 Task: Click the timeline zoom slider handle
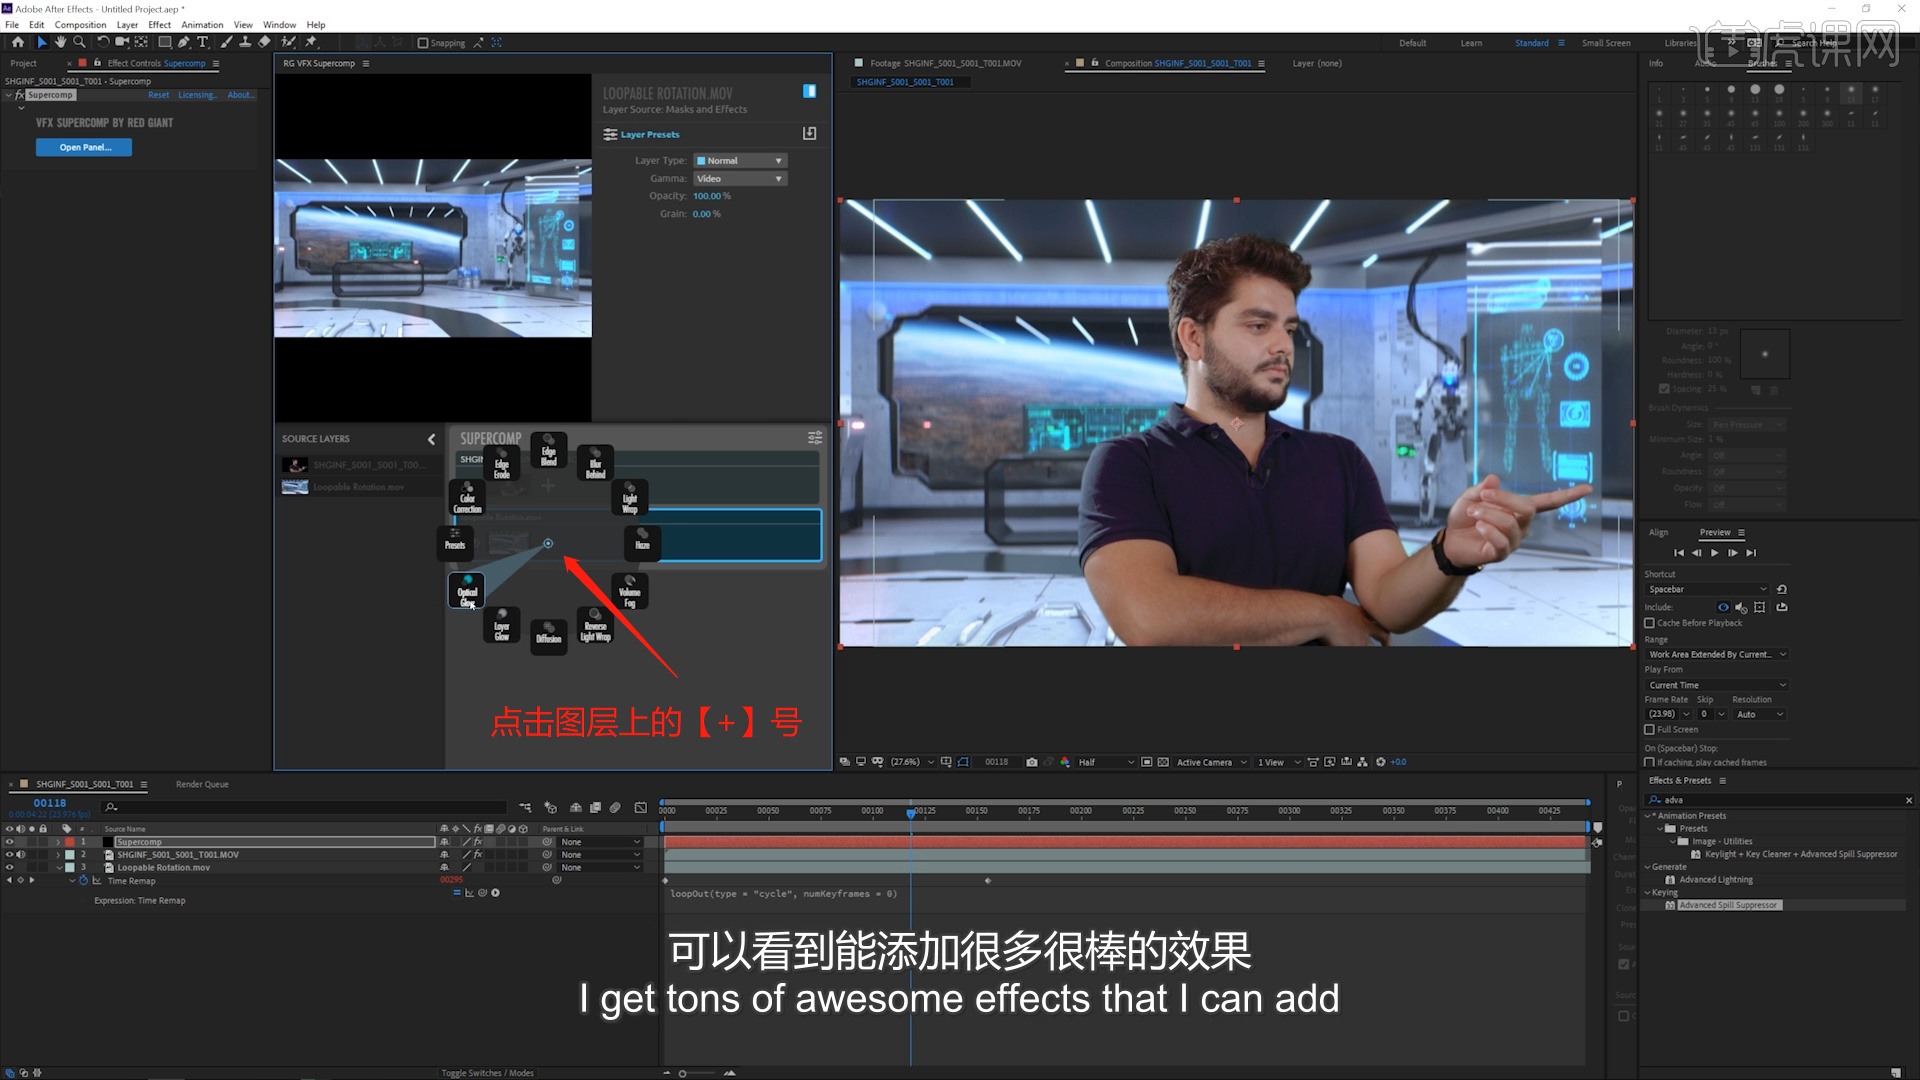(683, 1073)
